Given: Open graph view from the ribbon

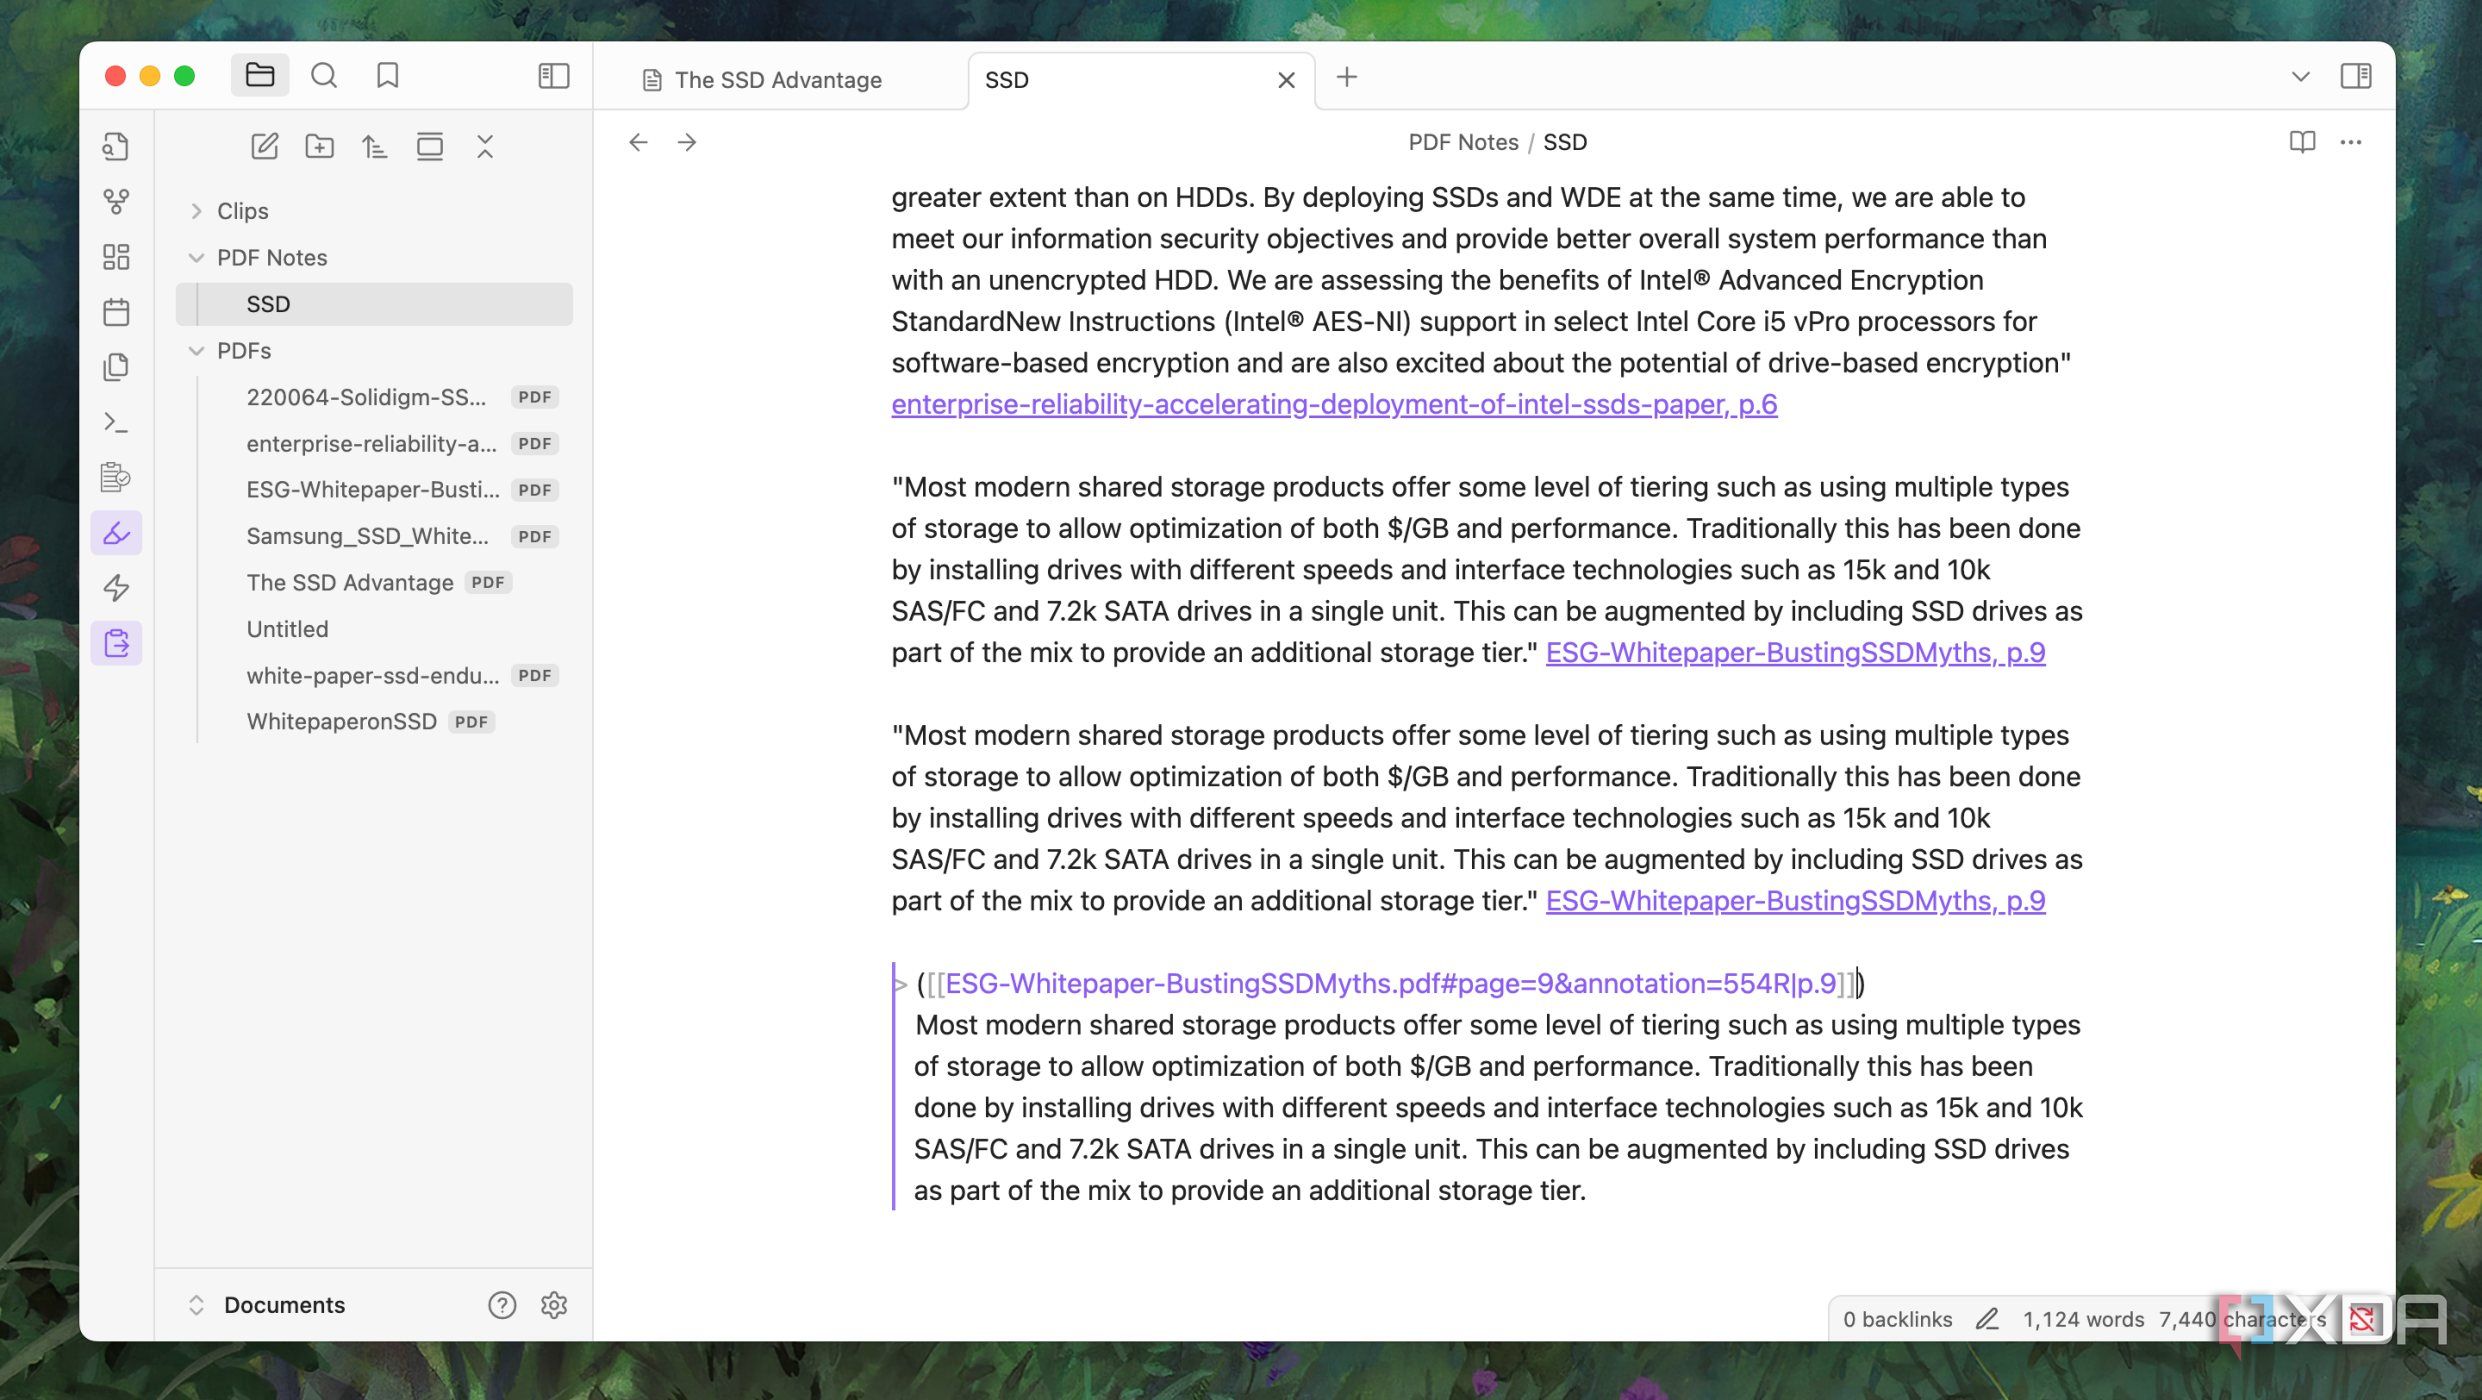Looking at the screenshot, I should (x=116, y=201).
